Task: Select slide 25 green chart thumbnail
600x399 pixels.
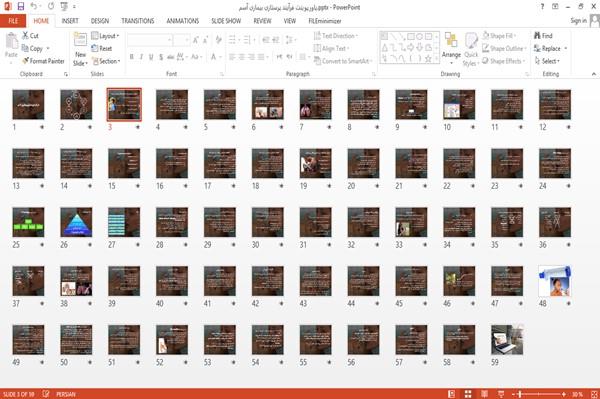Action: point(28,222)
